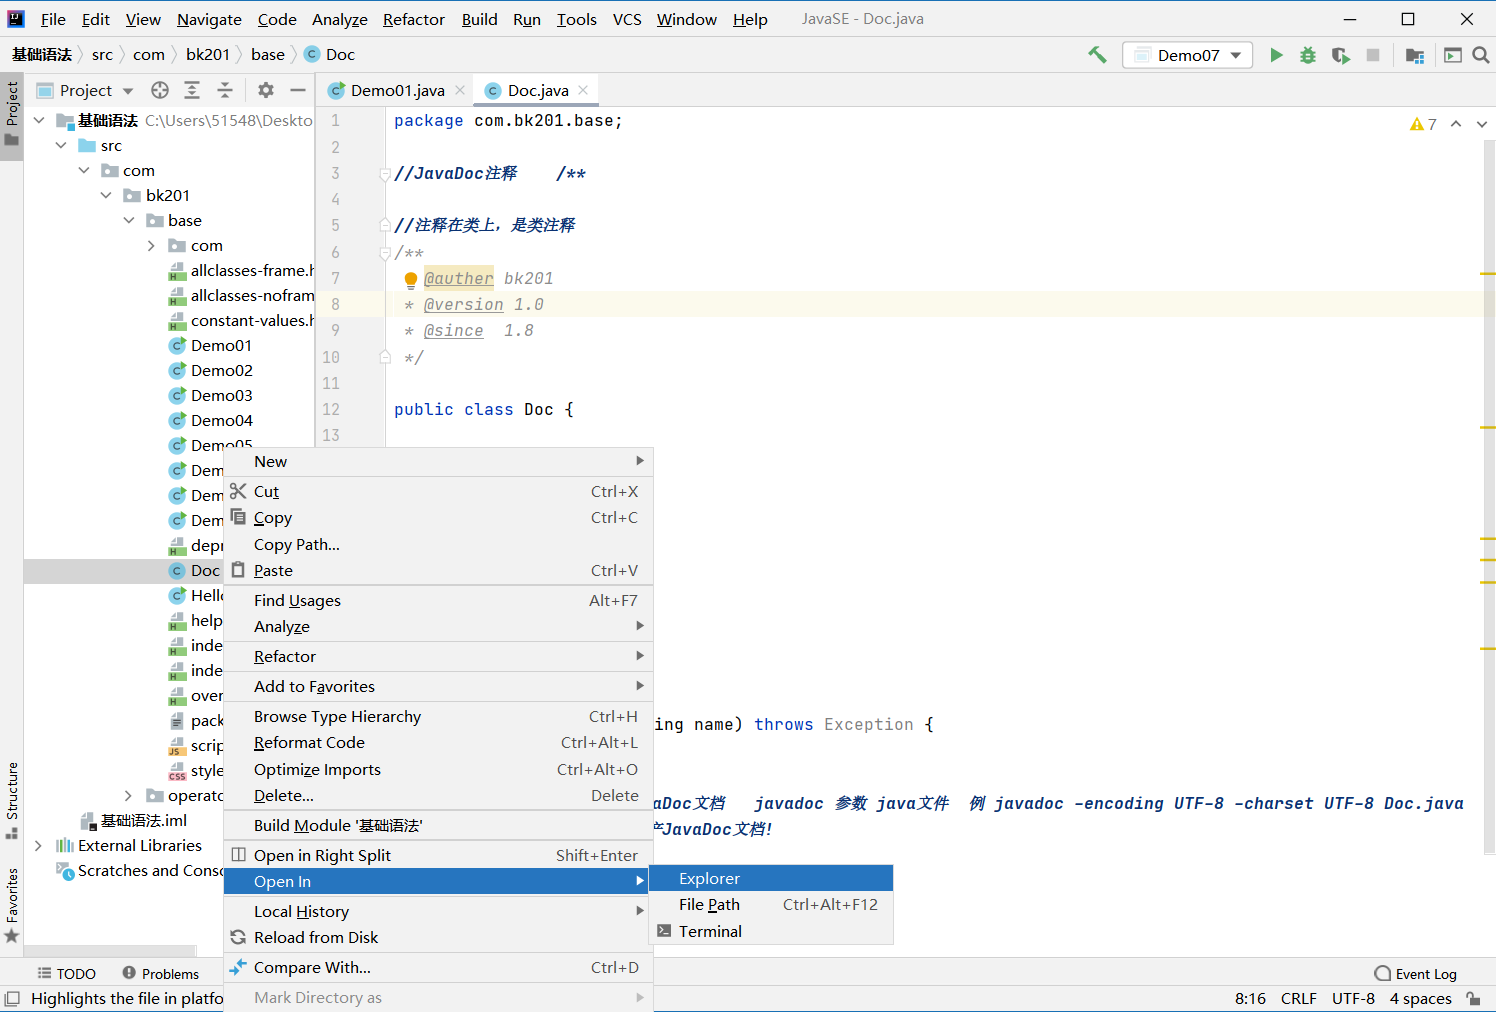Viewport: 1496px width, 1012px height.
Task: Open Project panel settings gear
Action: click(x=266, y=90)
